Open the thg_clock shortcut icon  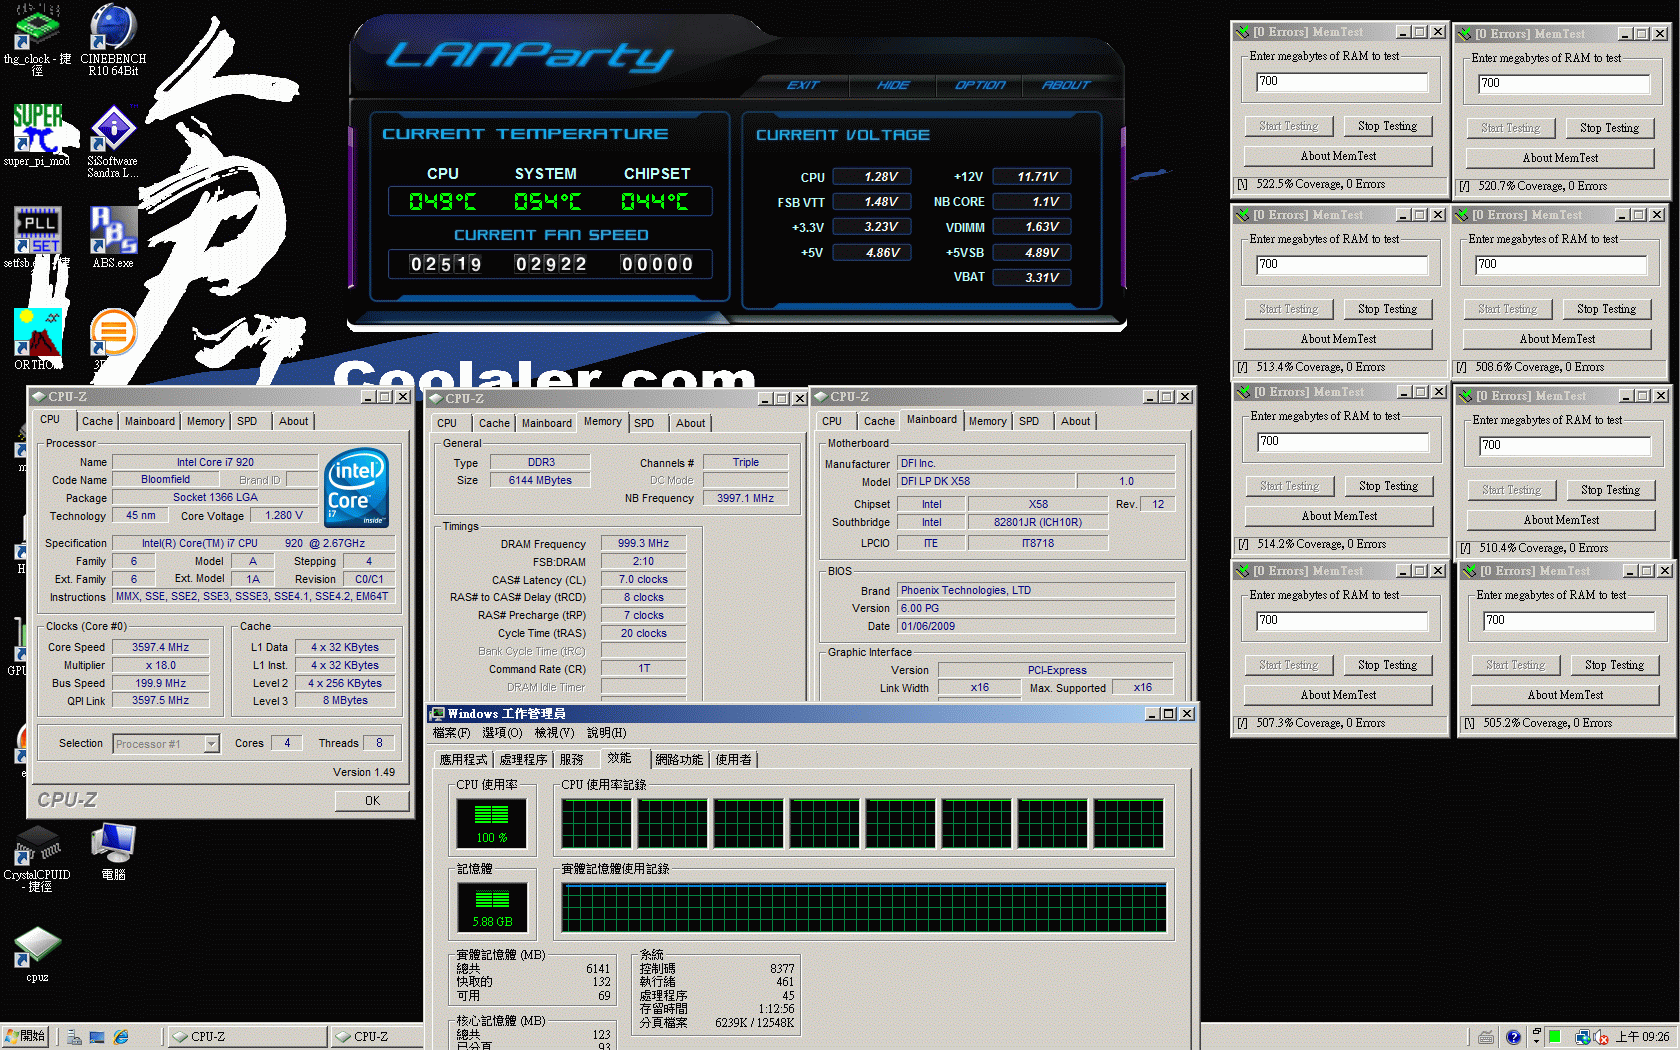[37, 40]
